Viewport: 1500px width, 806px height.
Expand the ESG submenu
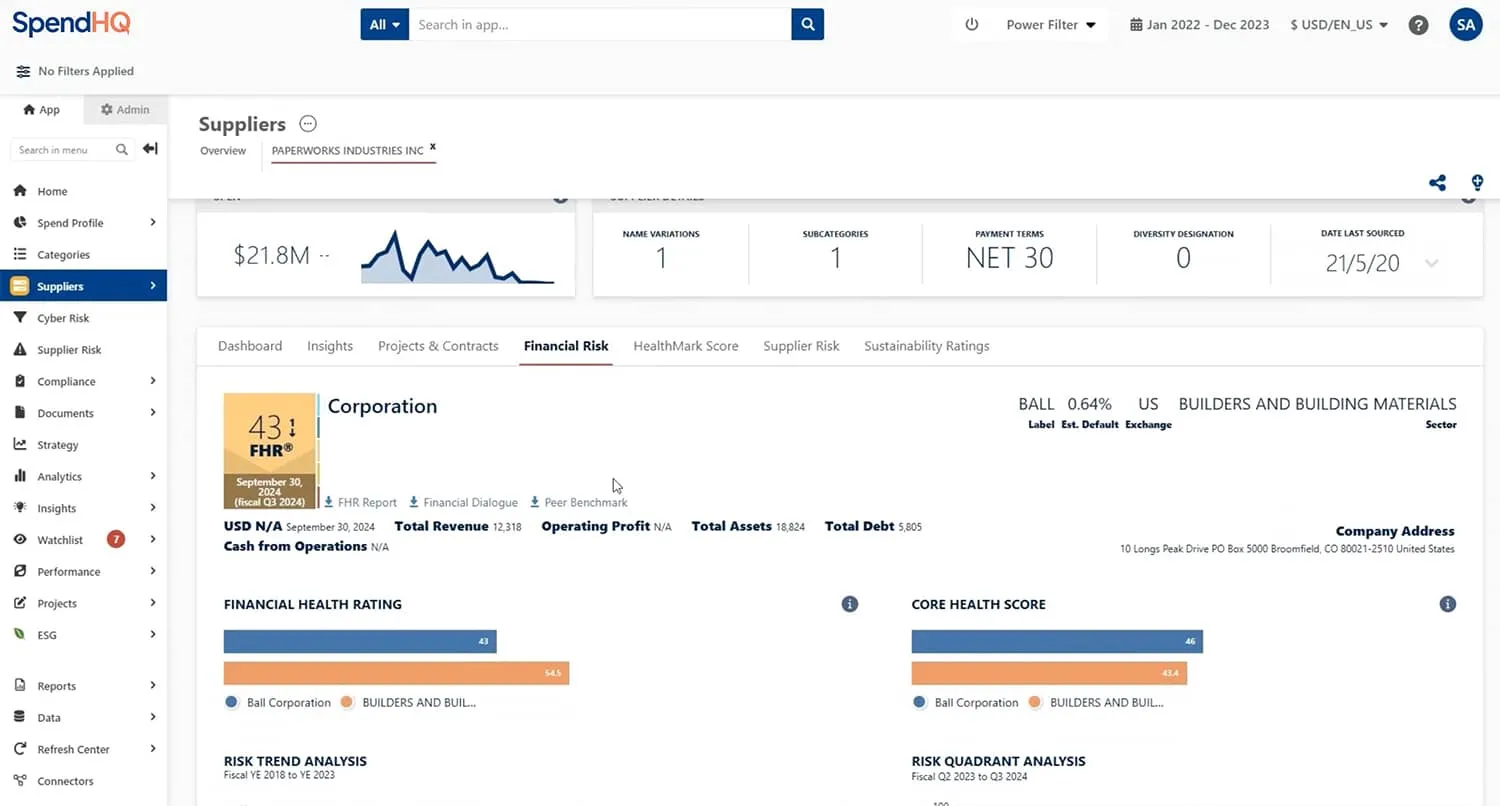(x=153, y=635)
